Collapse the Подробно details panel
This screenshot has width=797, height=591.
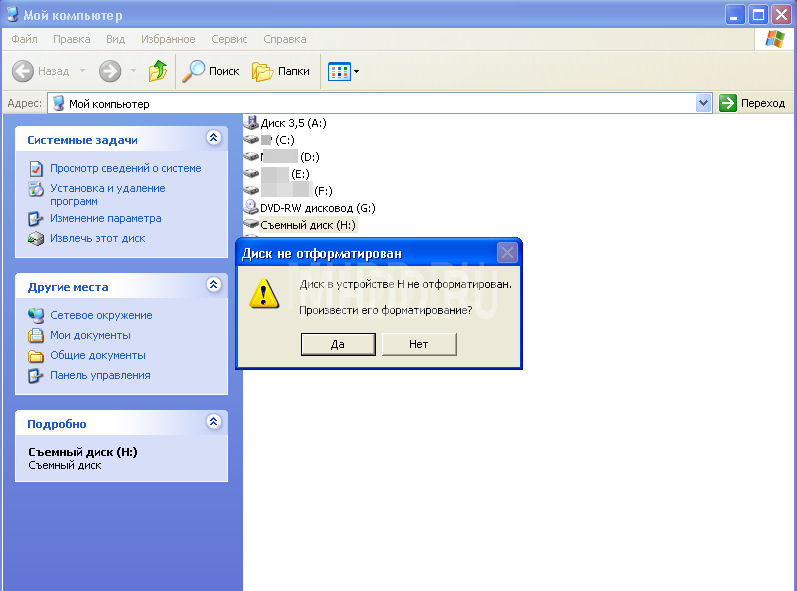pos(213,423)
